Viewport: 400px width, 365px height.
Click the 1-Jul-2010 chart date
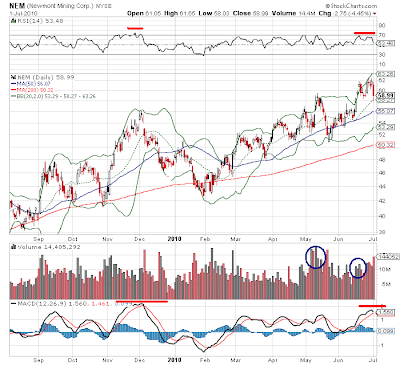click(x=23, y=14)
